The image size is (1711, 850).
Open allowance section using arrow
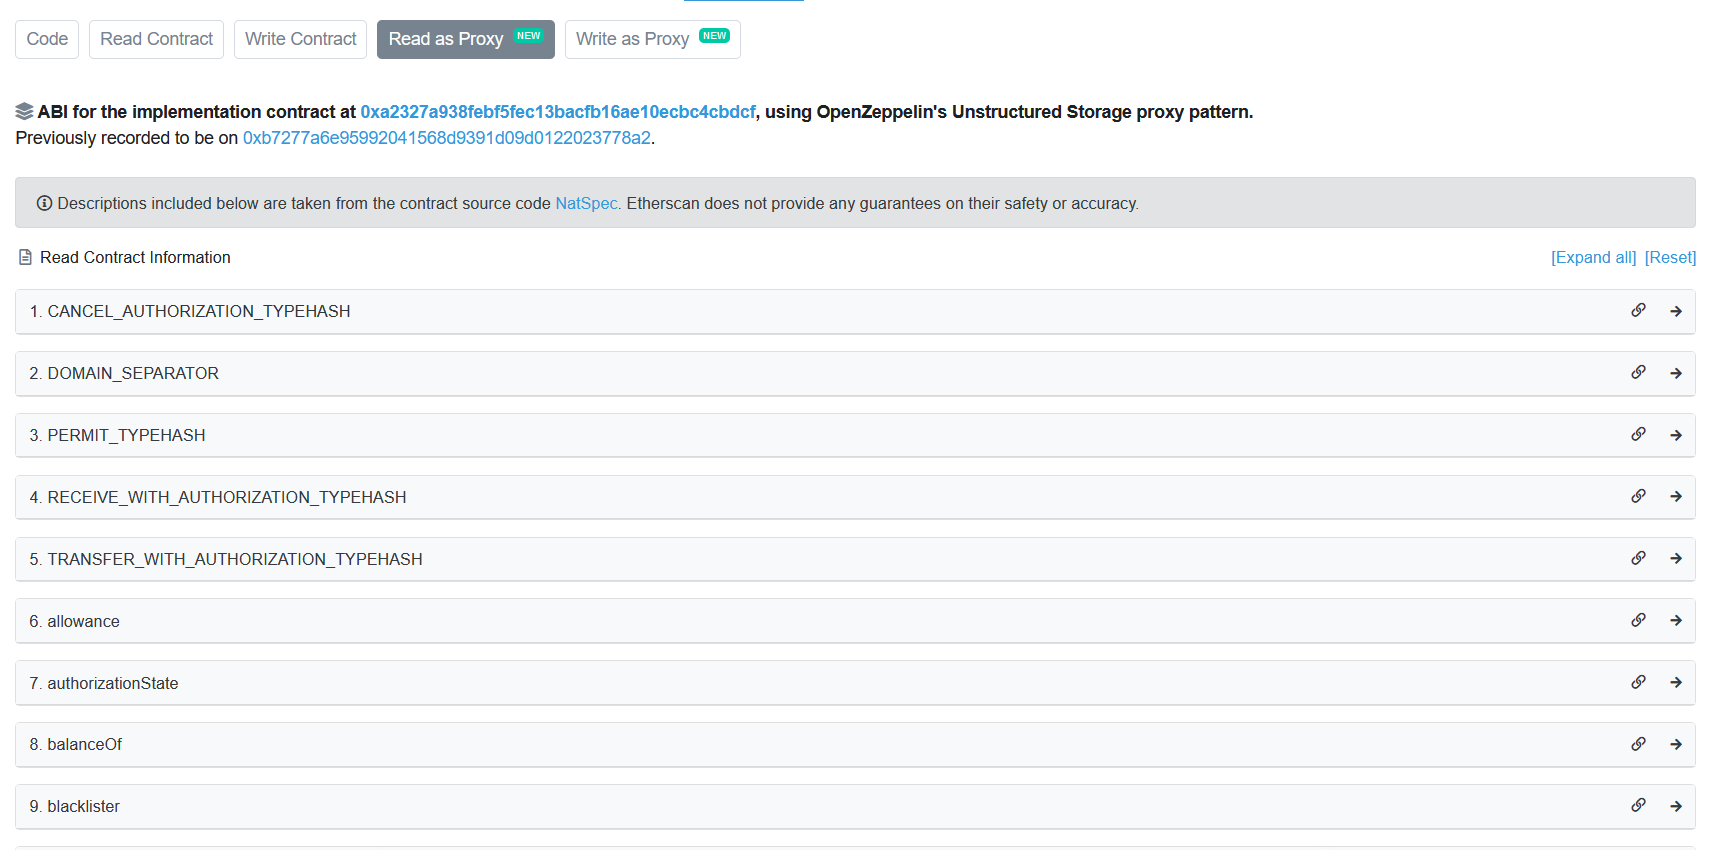[1676, 621]
